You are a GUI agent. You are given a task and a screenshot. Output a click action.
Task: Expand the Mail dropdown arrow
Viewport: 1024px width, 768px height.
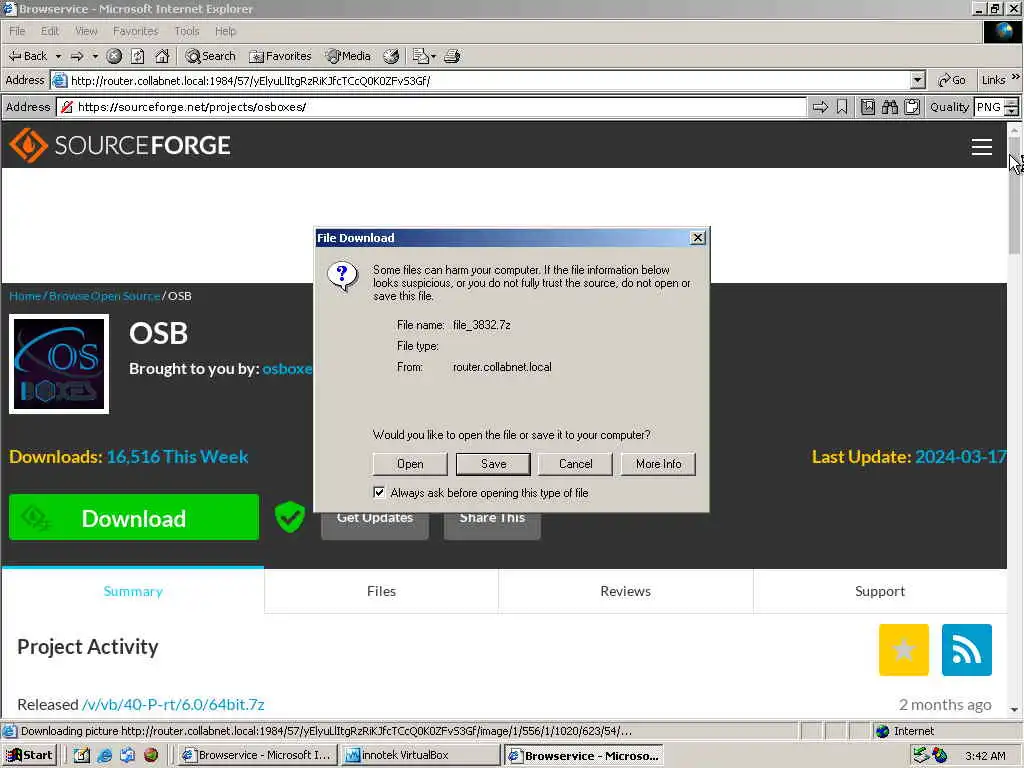tap(433, 56)
